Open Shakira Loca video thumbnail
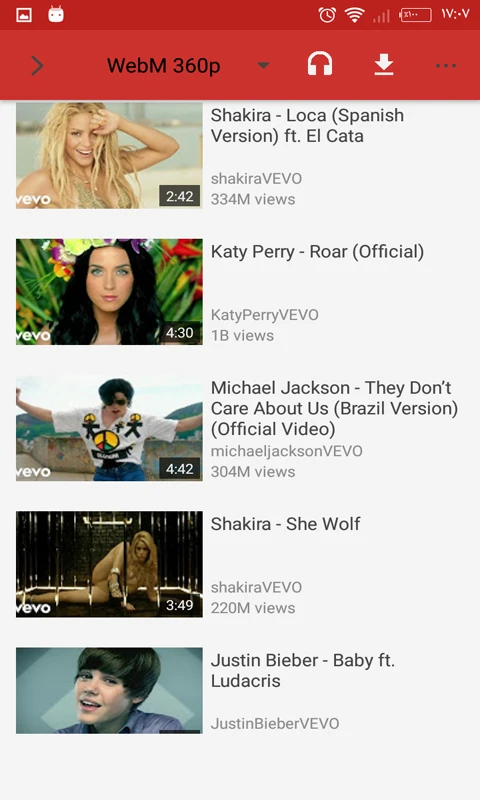This screenshot has width=480, height=800. click(109, 155)
